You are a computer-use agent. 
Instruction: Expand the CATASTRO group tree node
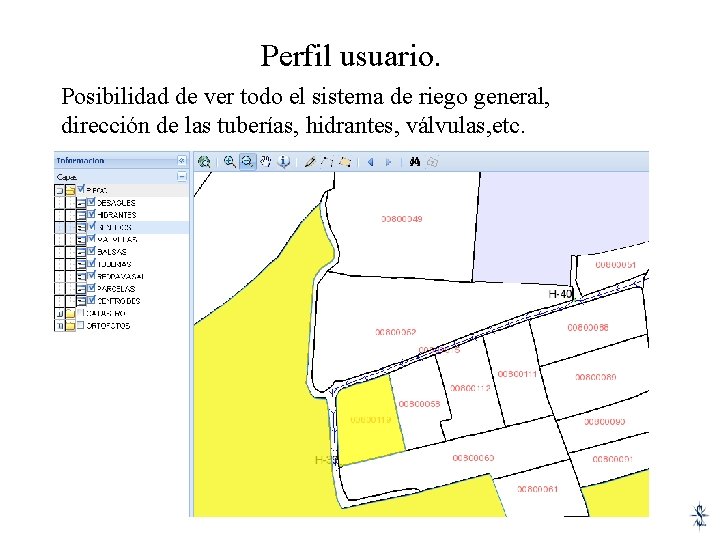tap(59, 314)
